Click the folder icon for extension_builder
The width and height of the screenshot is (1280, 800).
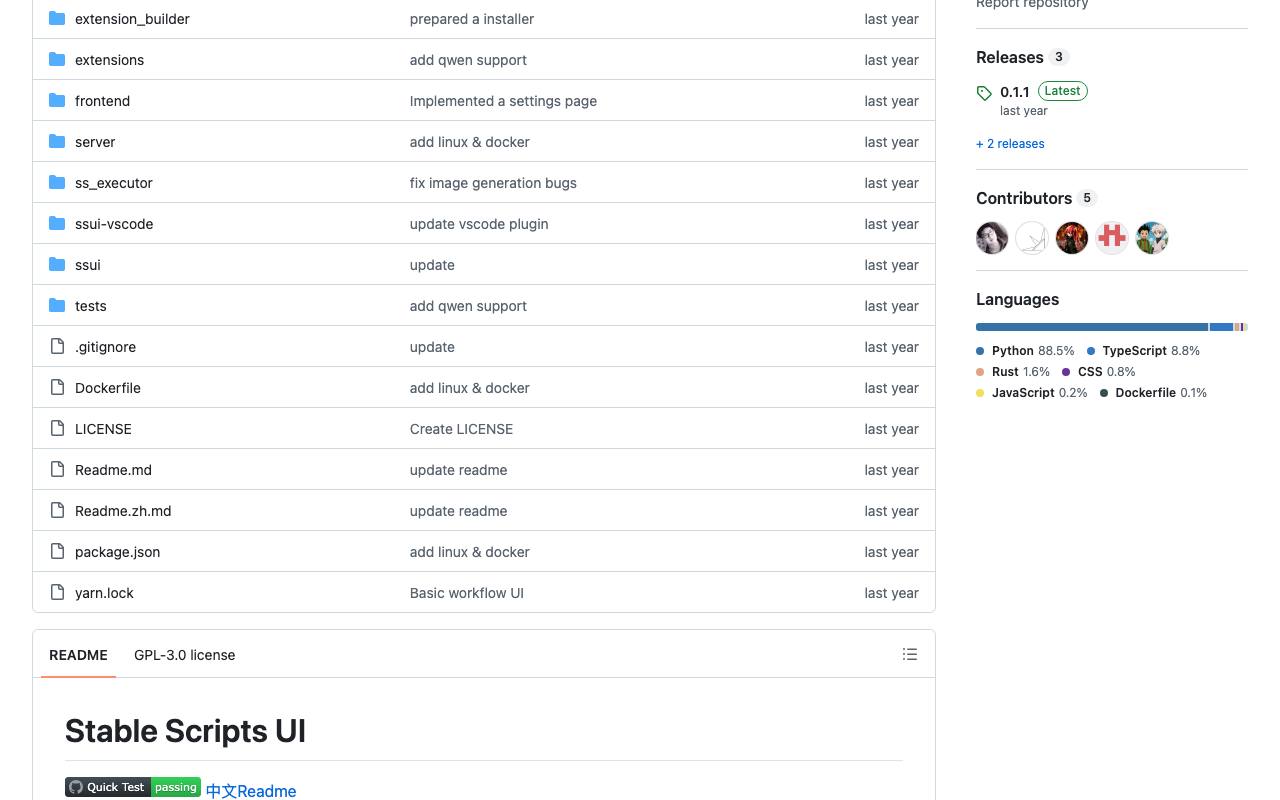pyautogui.click(x=57, y=19)
